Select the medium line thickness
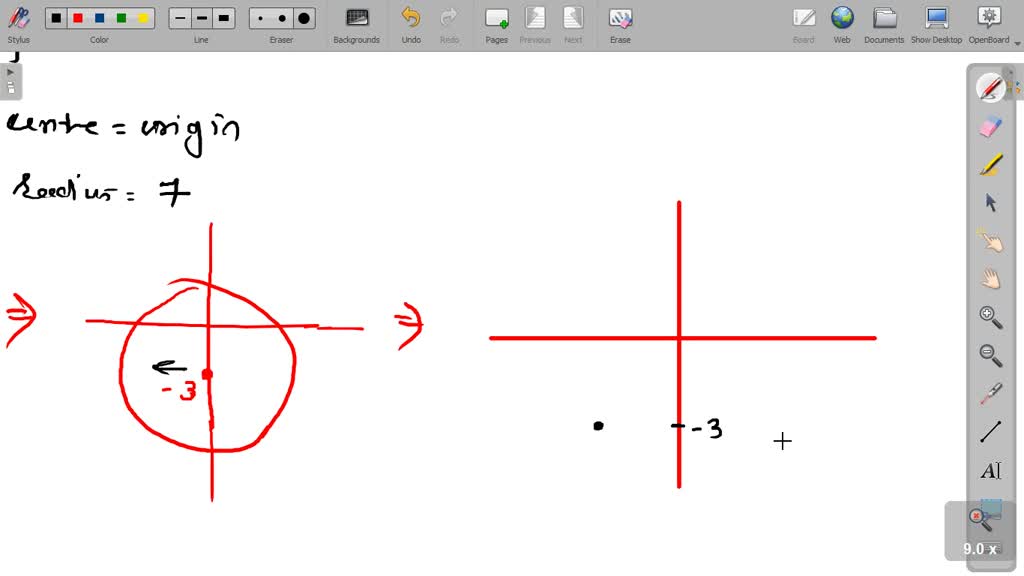The image size is (1024, 576). click(201, 17)
